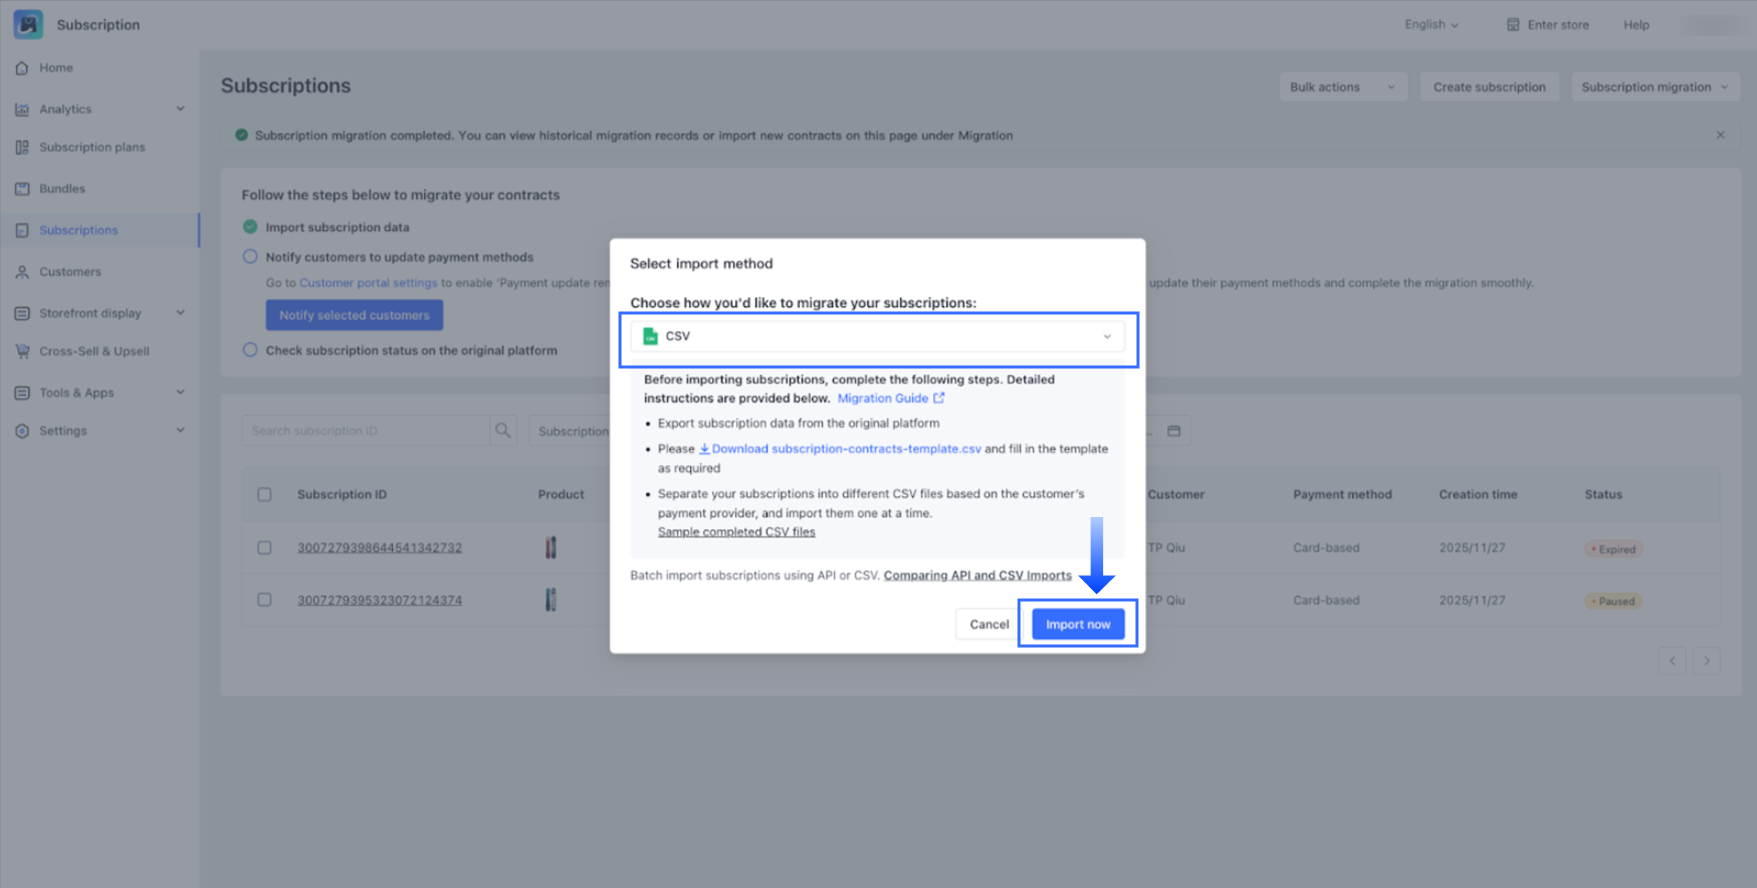Viewport: 1757px width, 888px height.
Task: Navigate to Customers in sidebar
Action: coord(70,272)
